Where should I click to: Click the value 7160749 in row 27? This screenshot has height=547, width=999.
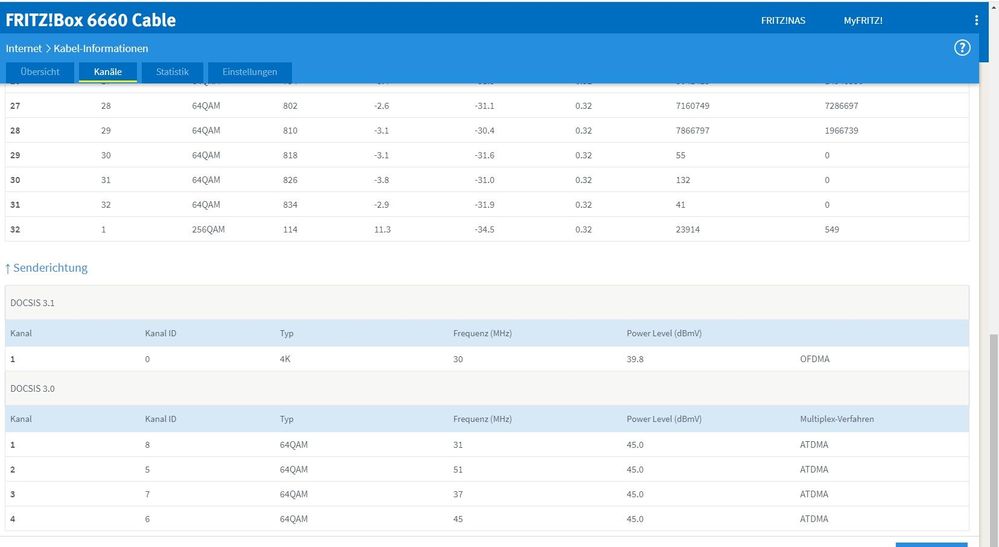coord(693,106)
